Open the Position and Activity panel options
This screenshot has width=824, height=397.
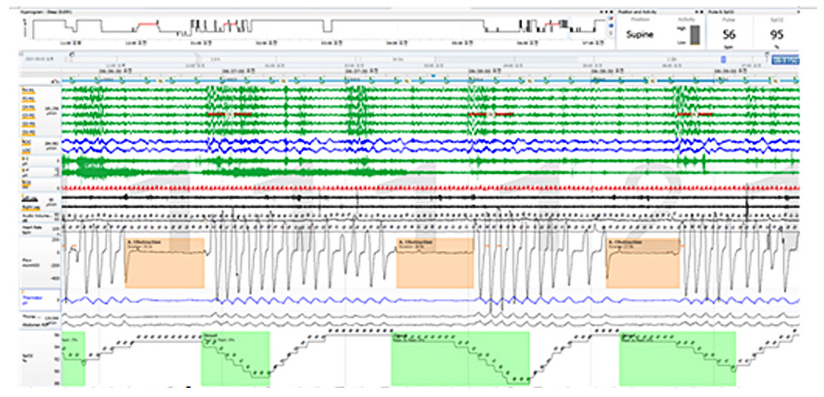click(x=699, y=11)
